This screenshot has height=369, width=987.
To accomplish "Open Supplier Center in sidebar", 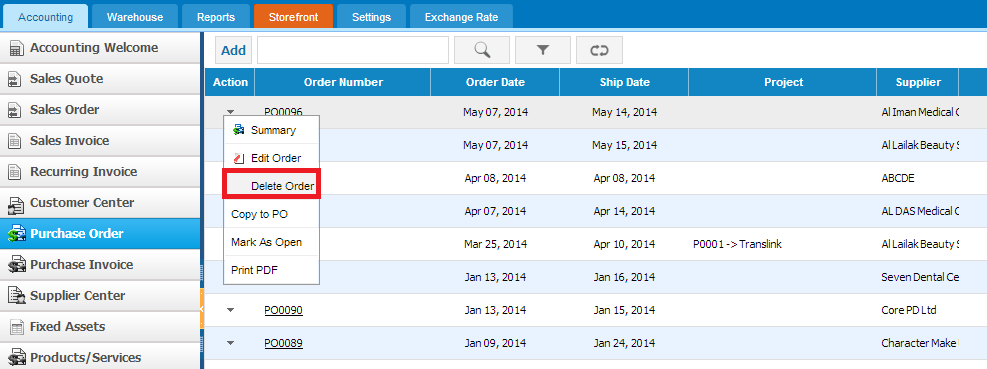I will (100, 295).
